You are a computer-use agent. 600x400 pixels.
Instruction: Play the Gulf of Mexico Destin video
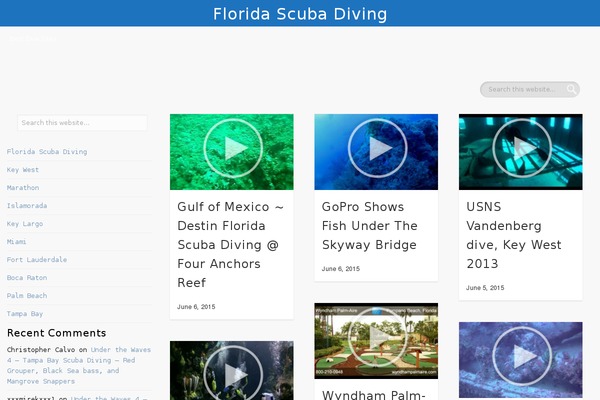(x=233, y=148)
